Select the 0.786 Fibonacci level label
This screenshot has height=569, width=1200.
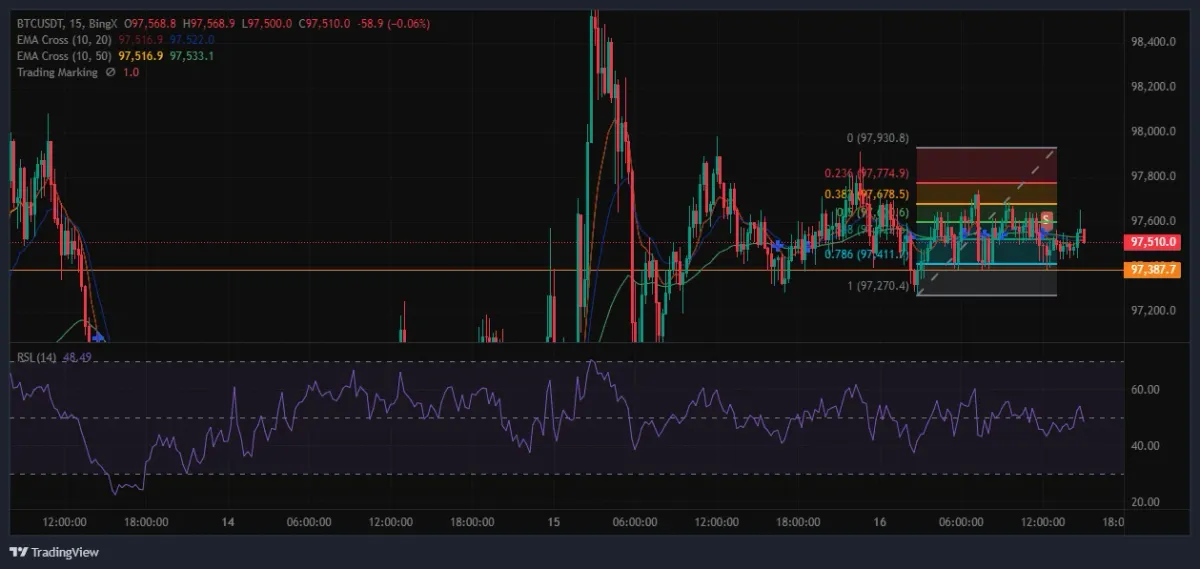click(866, 254)
